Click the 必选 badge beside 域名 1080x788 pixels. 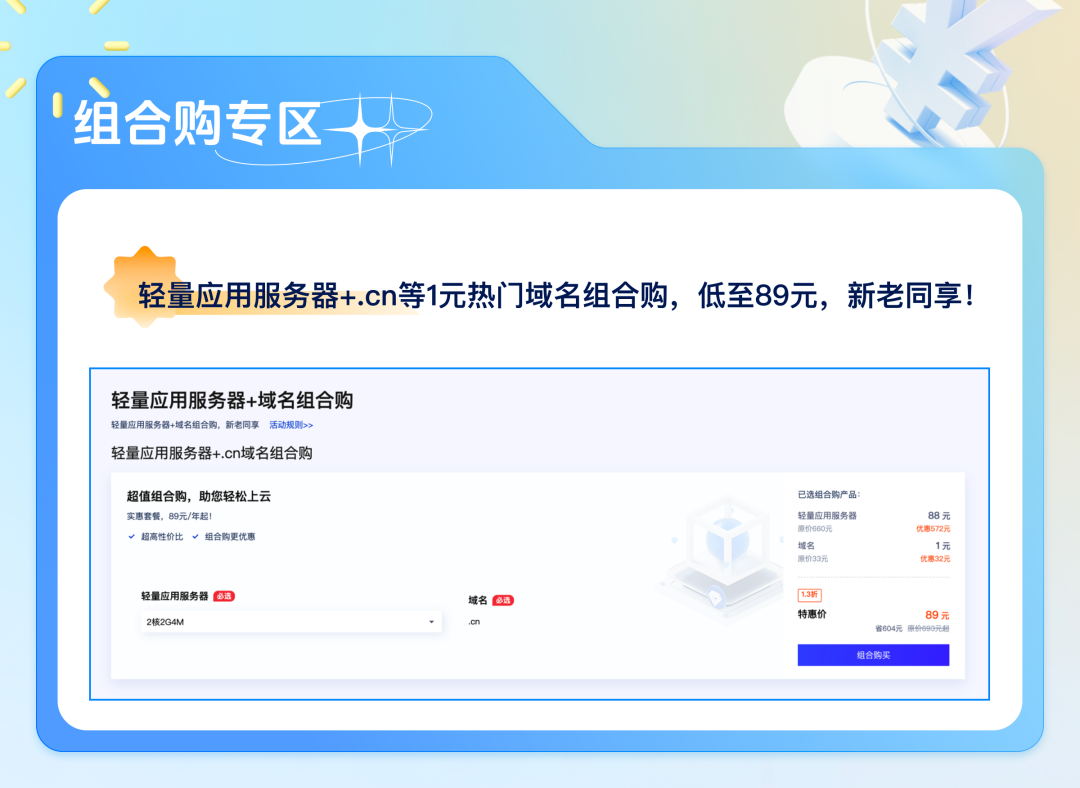(x=503, y=601)
